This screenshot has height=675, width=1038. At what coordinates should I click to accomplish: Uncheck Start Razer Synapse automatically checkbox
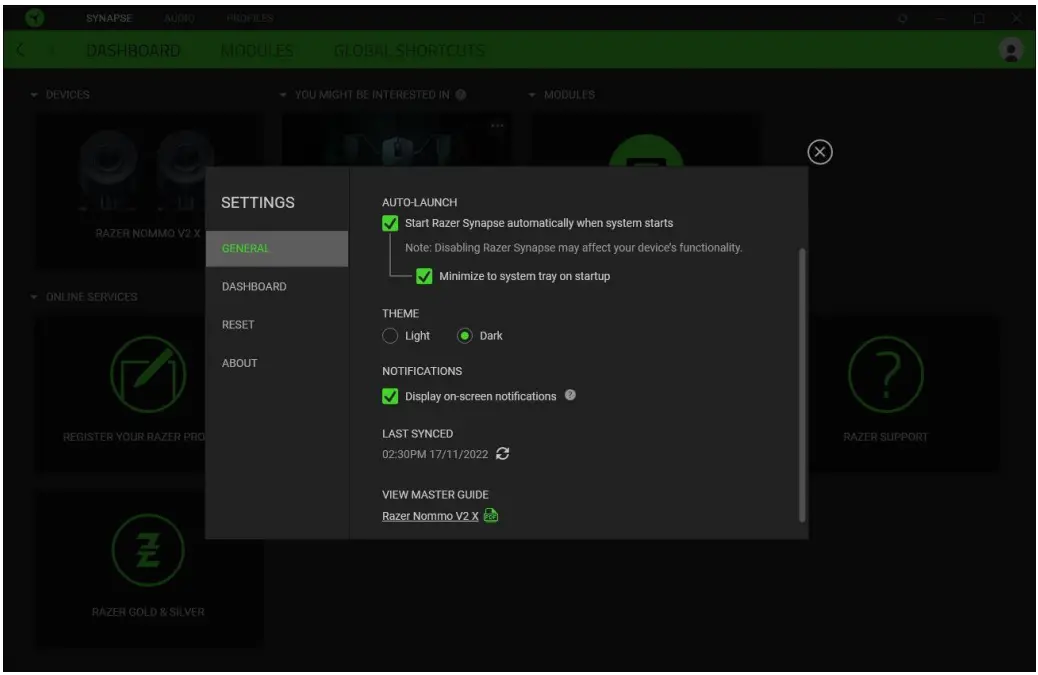391,223
